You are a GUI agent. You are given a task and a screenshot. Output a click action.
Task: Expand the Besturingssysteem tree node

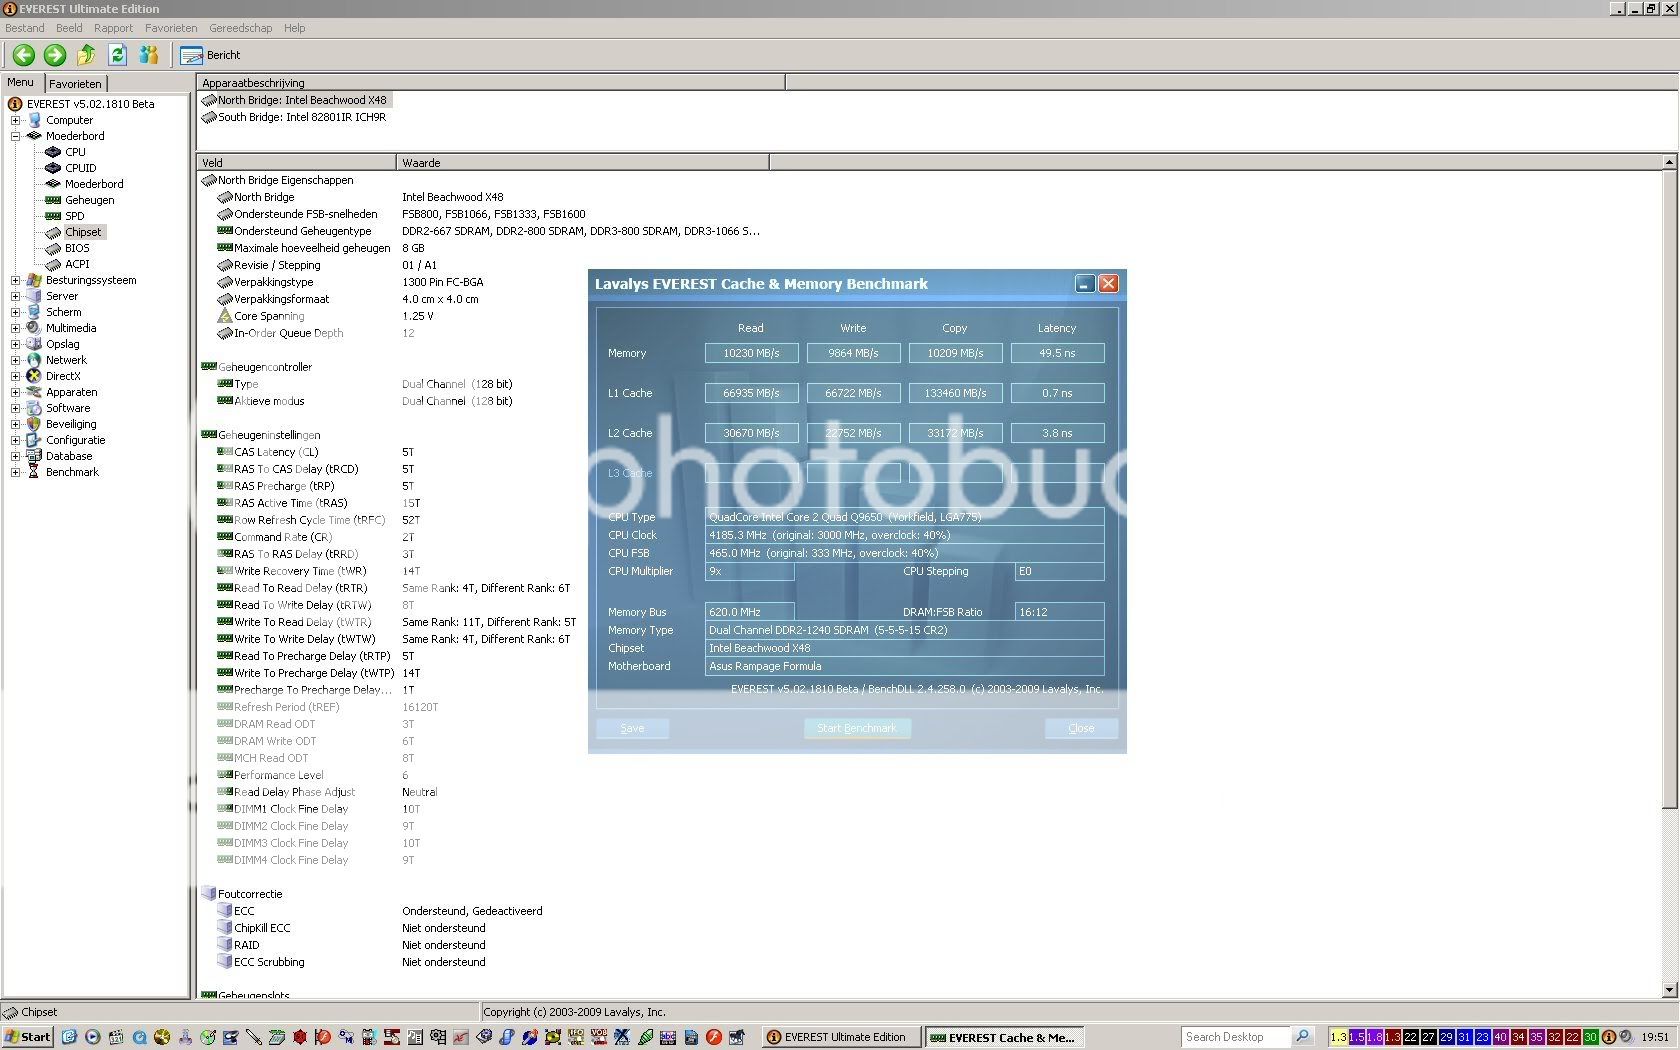tap(16, 280)
